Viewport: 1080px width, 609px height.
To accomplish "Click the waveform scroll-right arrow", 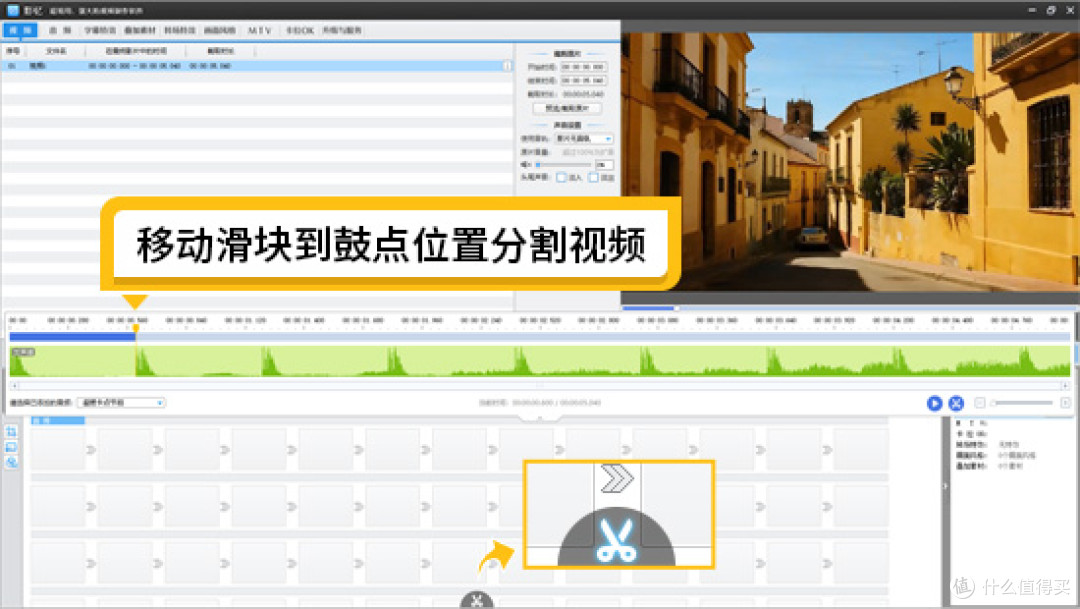I will coord(1065,386).
